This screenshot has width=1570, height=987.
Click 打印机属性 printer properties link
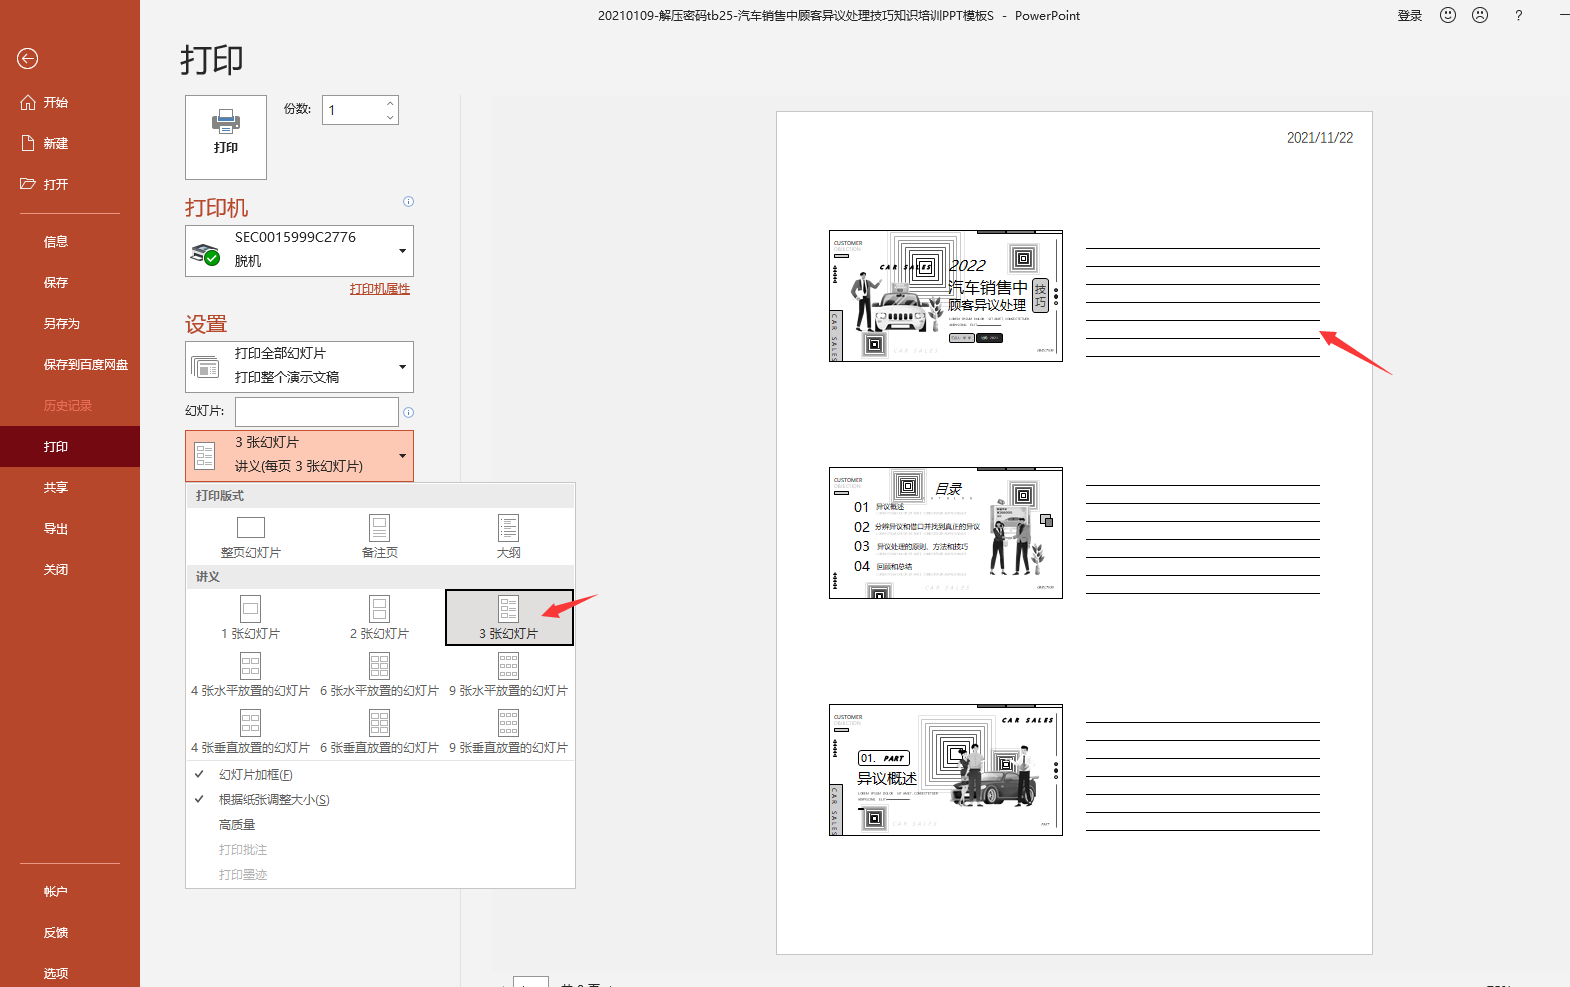380,289
